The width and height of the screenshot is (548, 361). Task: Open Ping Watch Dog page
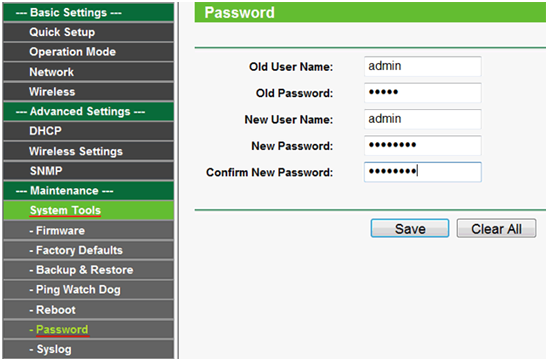88,290
